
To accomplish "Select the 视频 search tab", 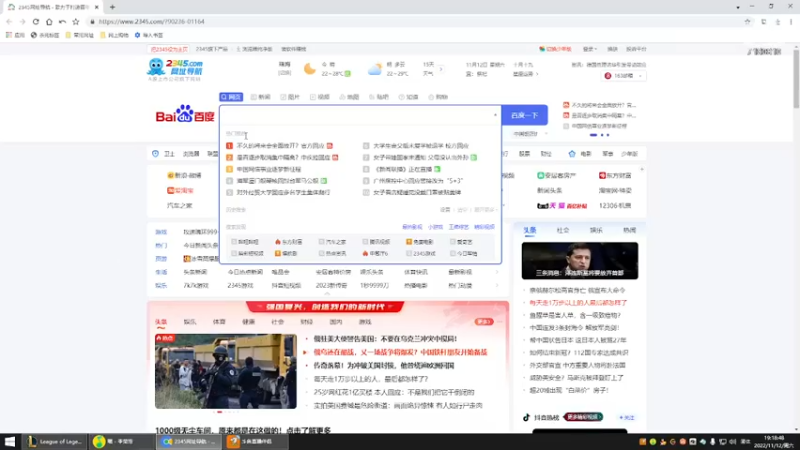I will point(320,97).
